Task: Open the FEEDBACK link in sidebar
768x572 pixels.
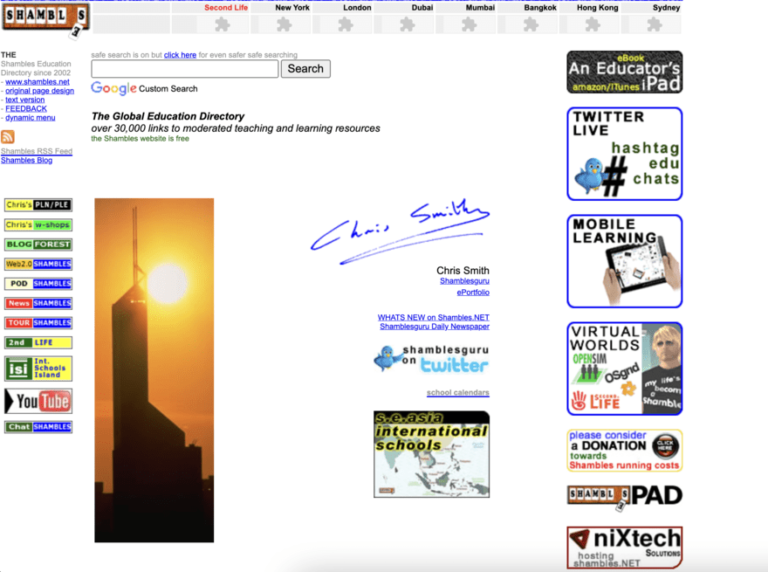Action: click(26, 109)
